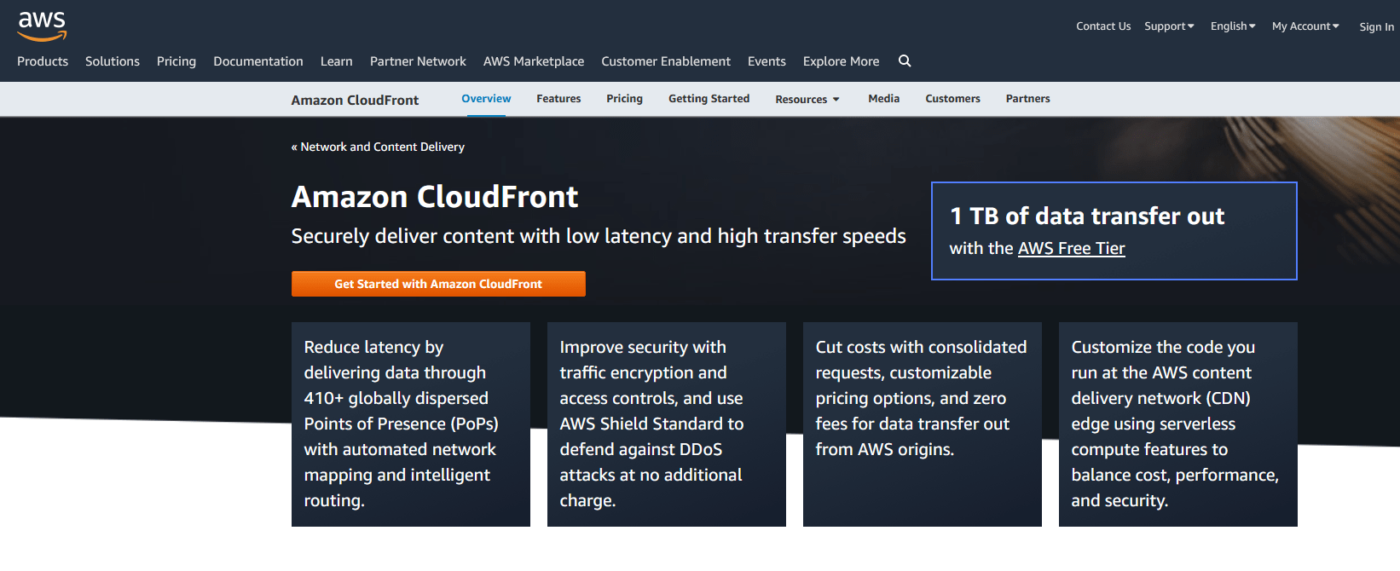Follow the AWS Free Tier link

tap(1071, 248)
